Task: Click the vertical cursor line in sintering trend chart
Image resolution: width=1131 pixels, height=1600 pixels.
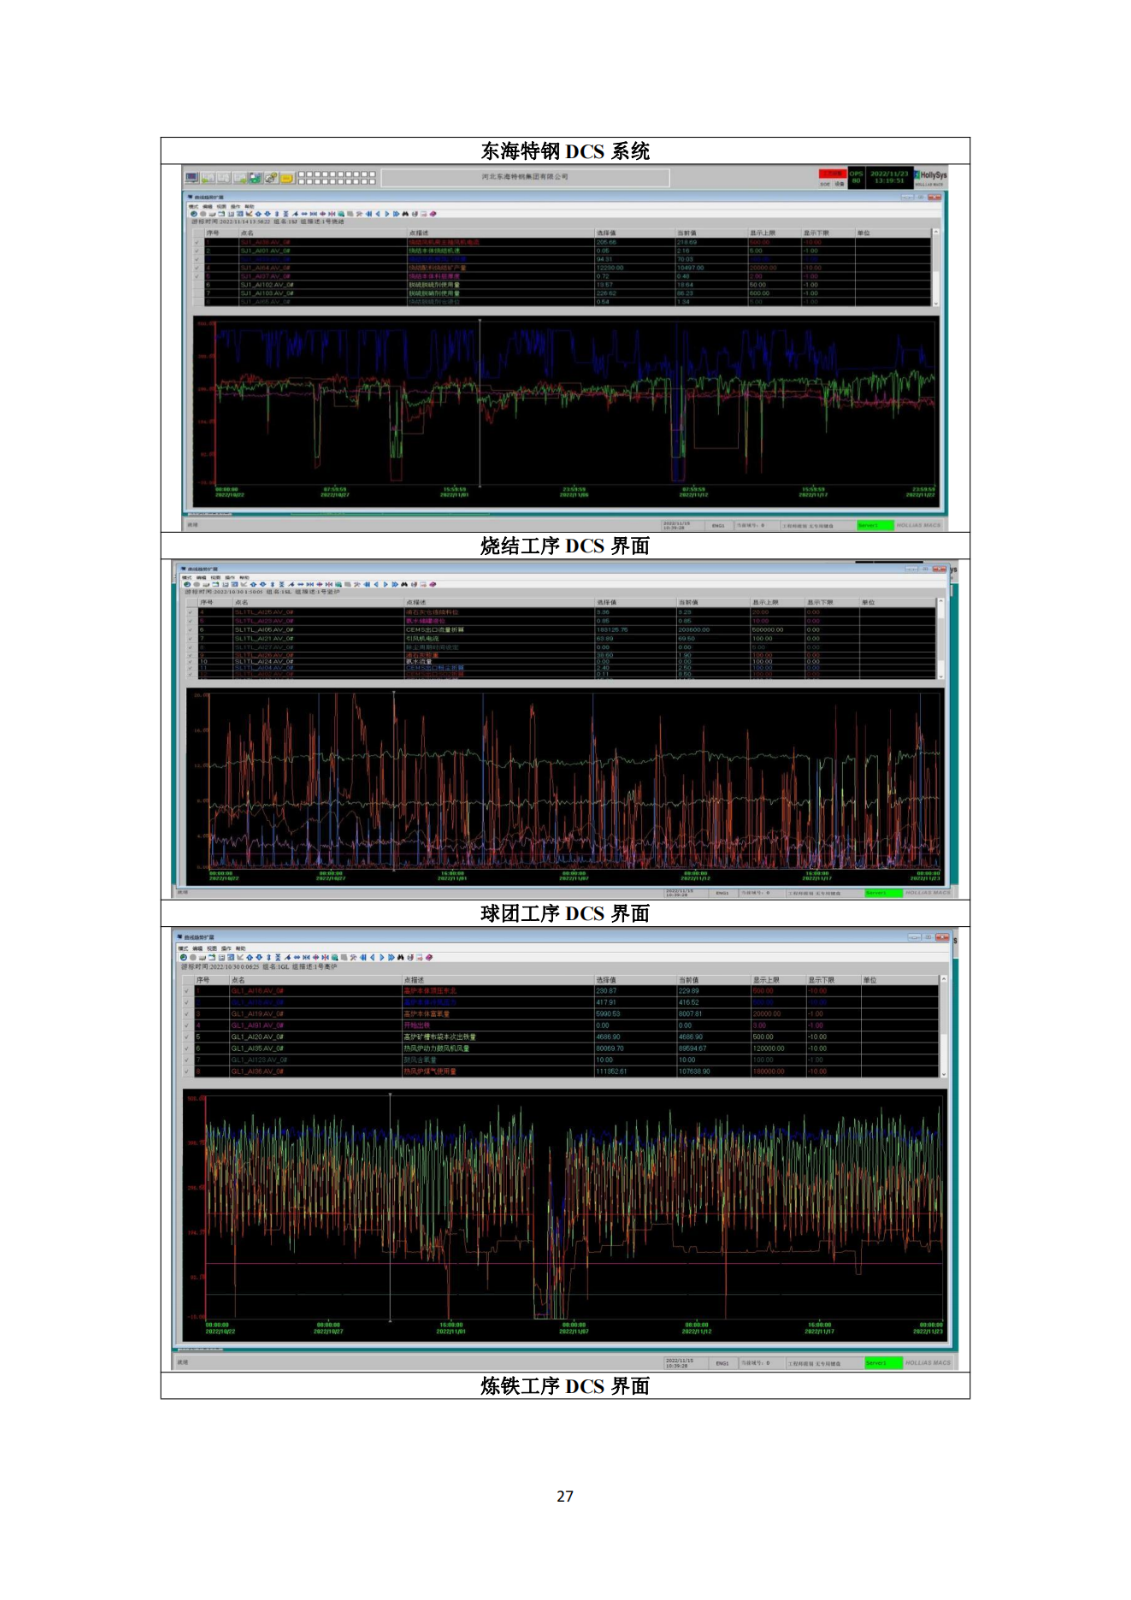Action: (480, 400)
